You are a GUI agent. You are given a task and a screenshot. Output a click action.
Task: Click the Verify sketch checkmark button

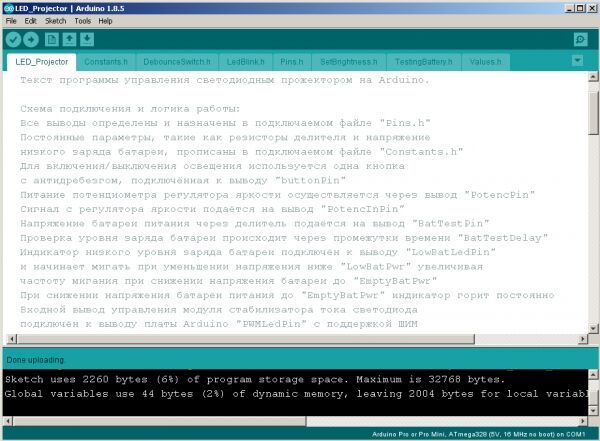(x=13, y=39)
